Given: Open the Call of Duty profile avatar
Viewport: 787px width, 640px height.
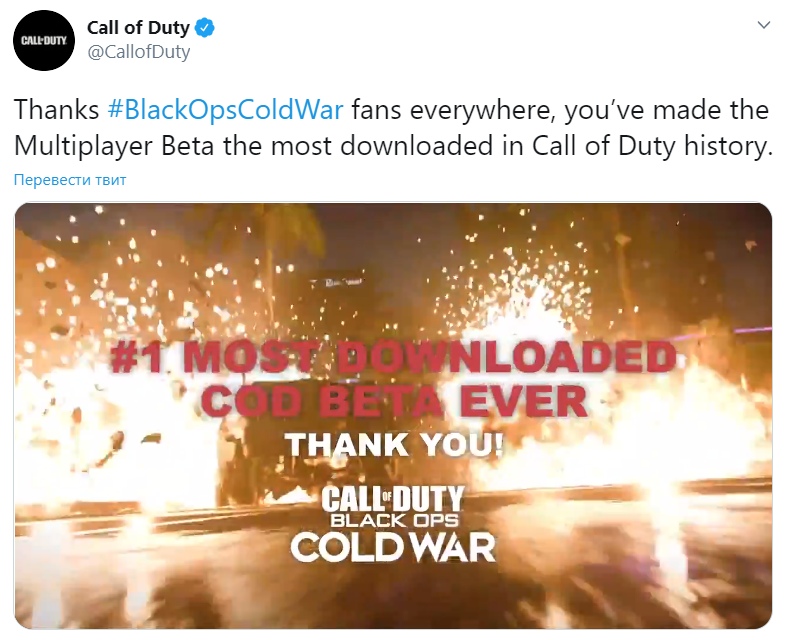Looking at the screenshot, I should tap(44, 40).
